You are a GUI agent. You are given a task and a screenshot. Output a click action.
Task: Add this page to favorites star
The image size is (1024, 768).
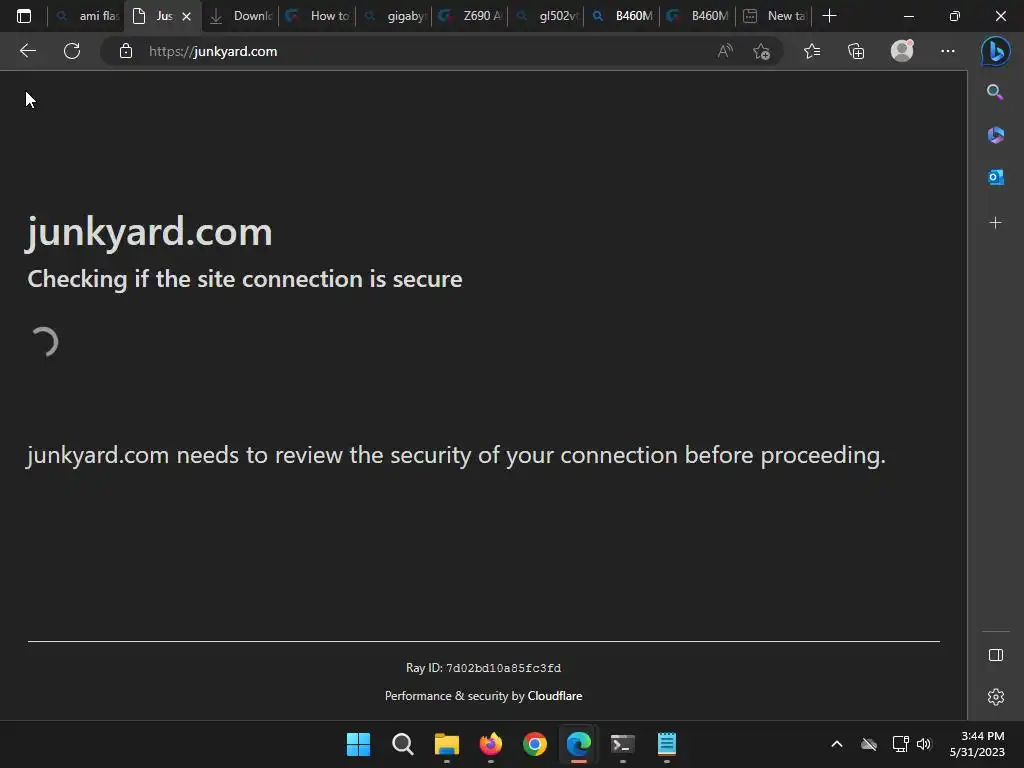(761, 51)
